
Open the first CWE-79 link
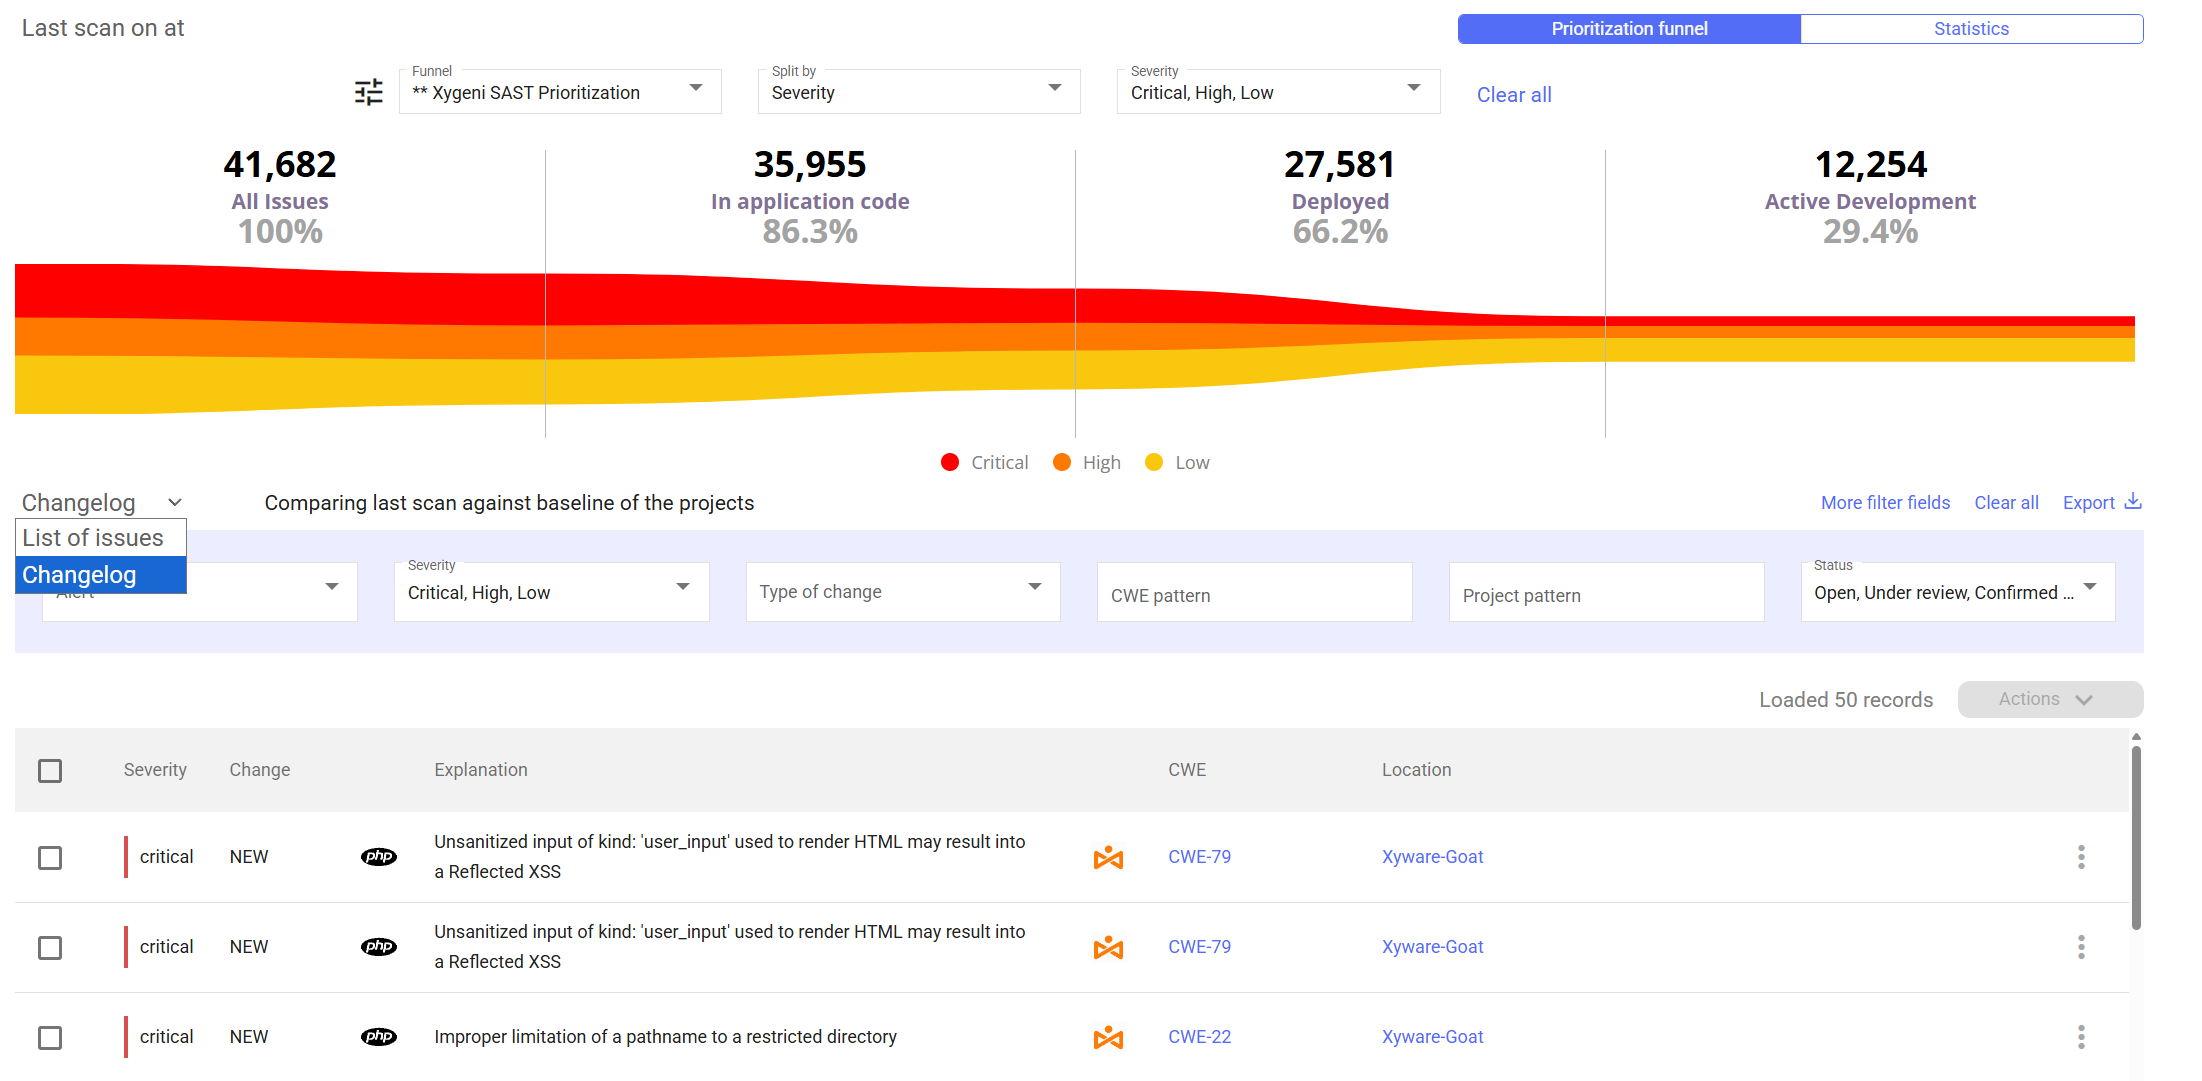coord(1199,857)
